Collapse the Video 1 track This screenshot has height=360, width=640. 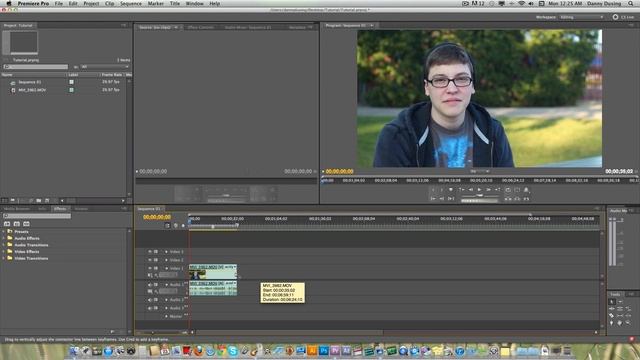click(x=166, y=268)
